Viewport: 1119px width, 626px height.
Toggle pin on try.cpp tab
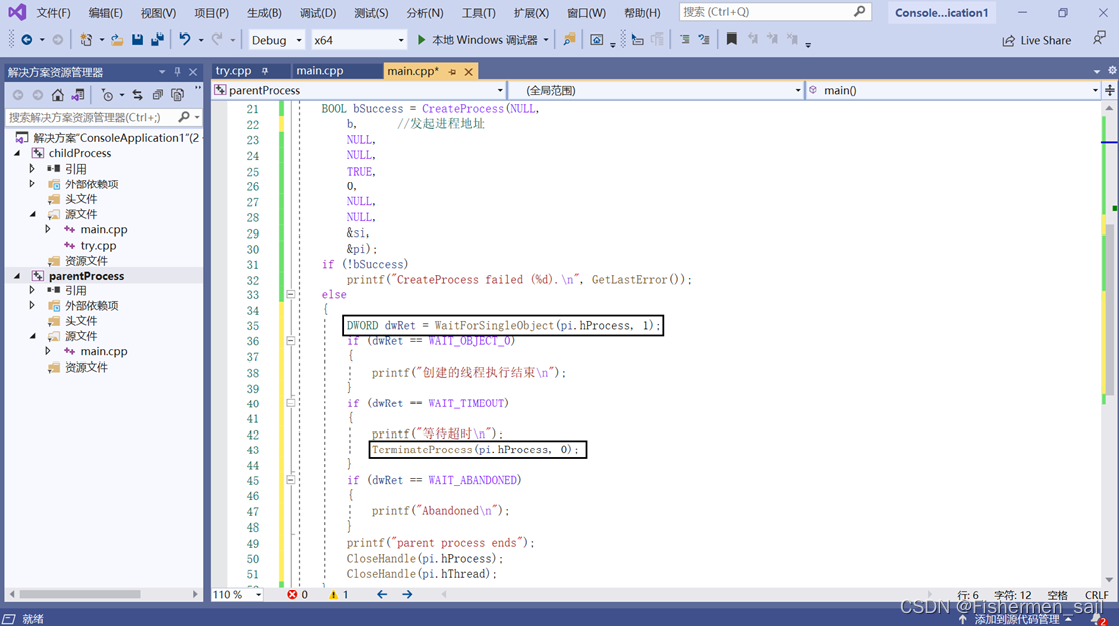click(x=265, y=71)
